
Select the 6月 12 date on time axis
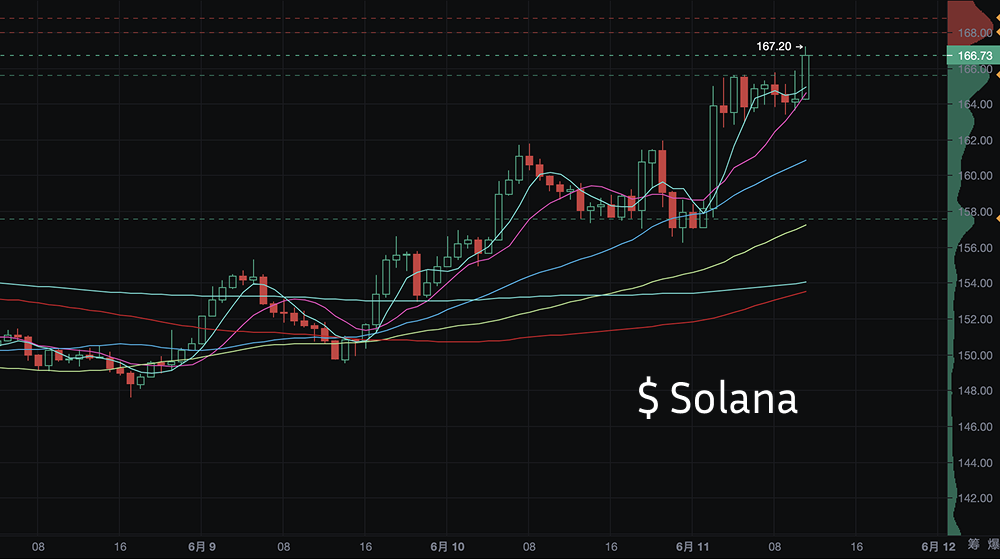(937, 547)
